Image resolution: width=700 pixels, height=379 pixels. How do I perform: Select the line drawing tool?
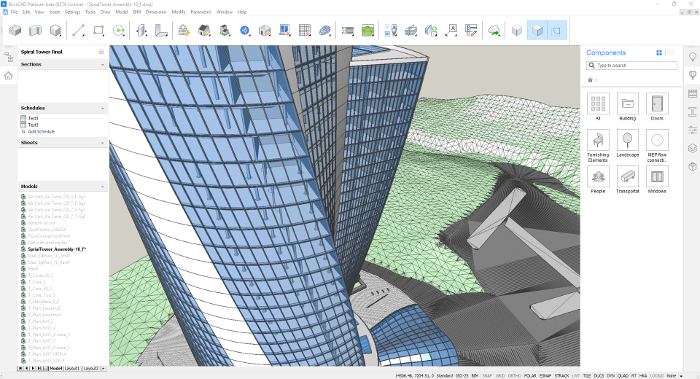click(78, 30)
